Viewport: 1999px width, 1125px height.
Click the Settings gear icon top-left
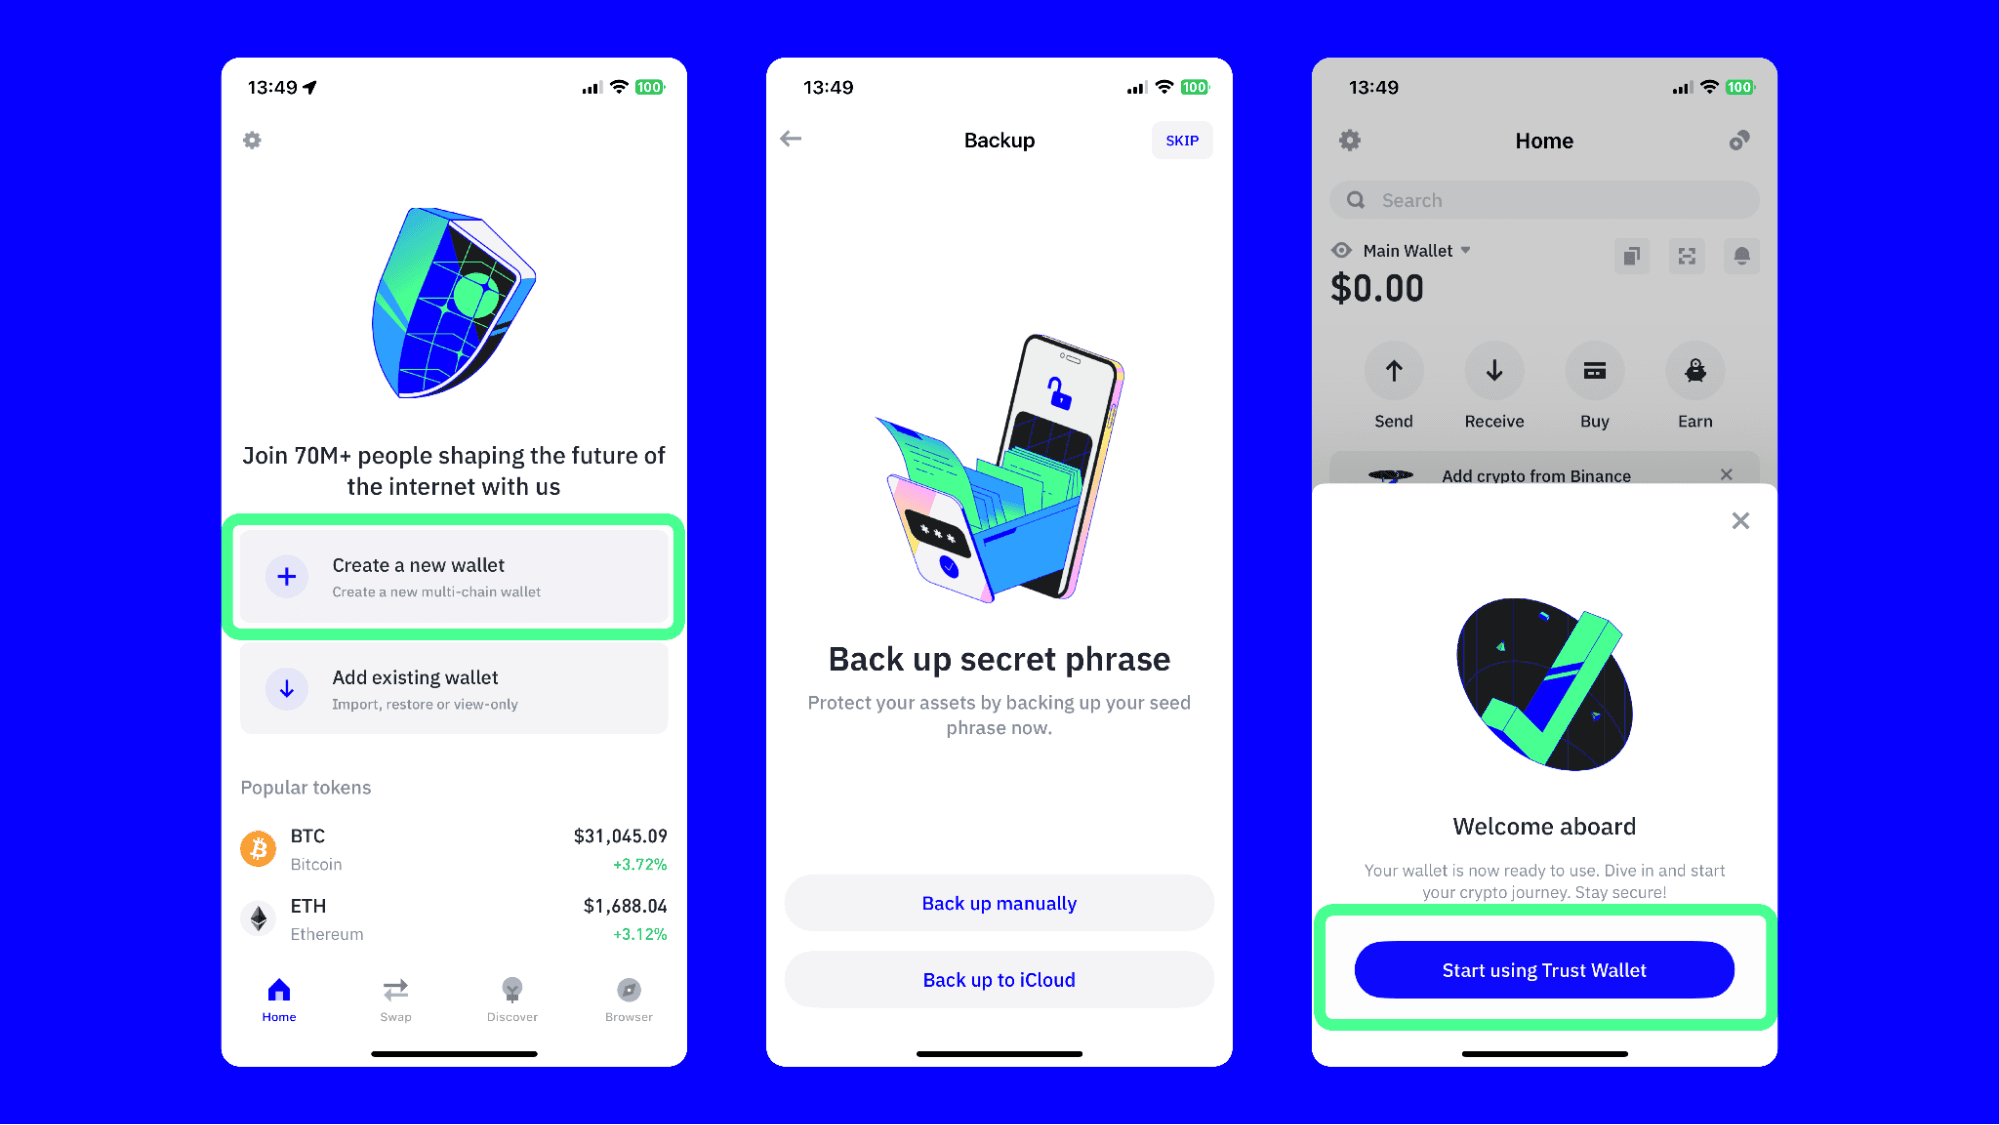click(x=251, y=140)
